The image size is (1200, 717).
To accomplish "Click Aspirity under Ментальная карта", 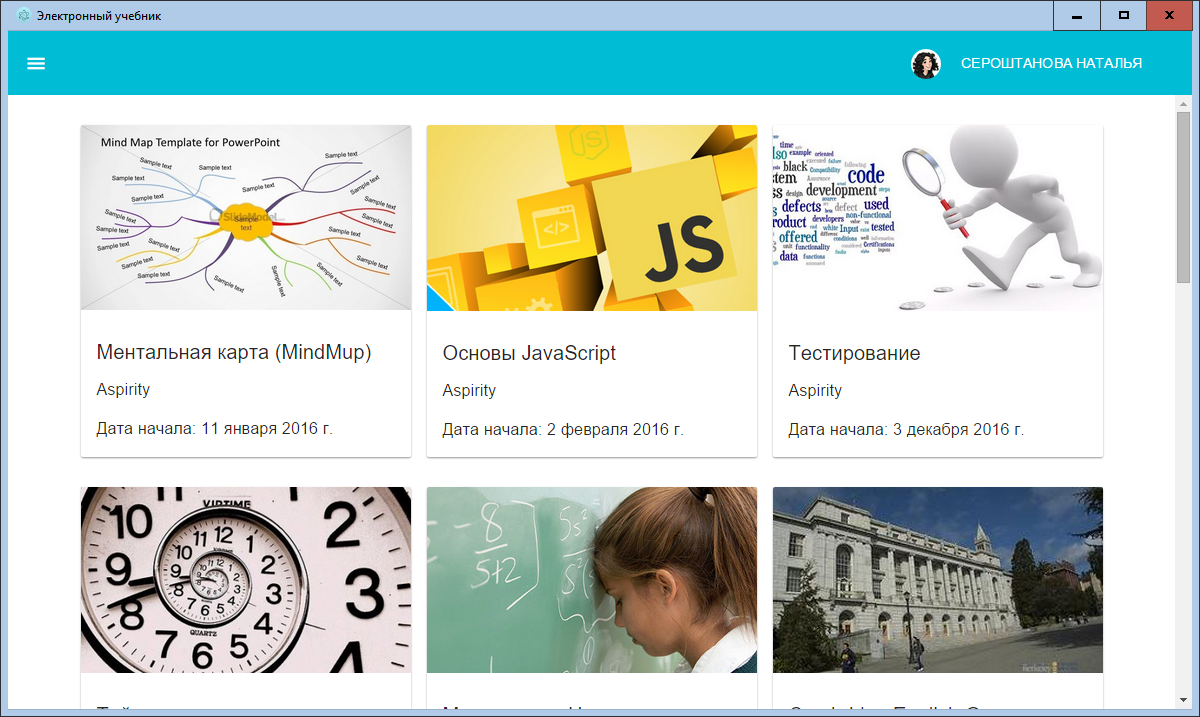I will 123,390.
